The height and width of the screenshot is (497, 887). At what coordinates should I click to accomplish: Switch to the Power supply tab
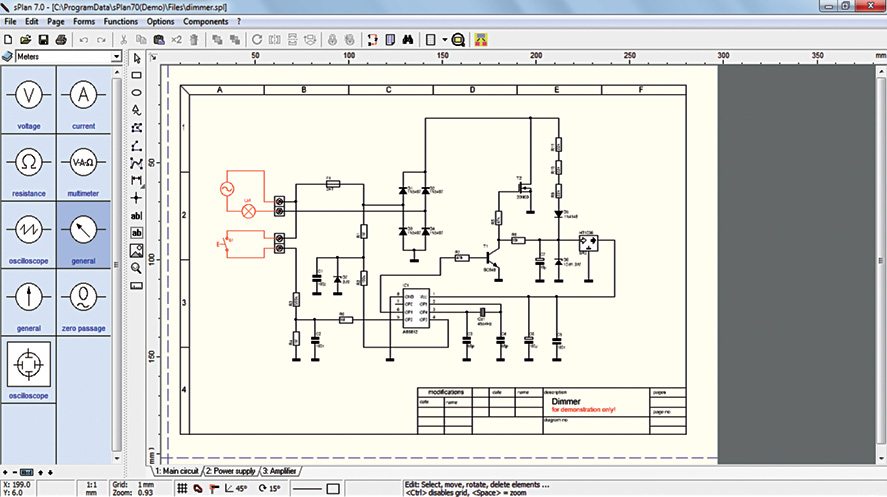point(230,470)
